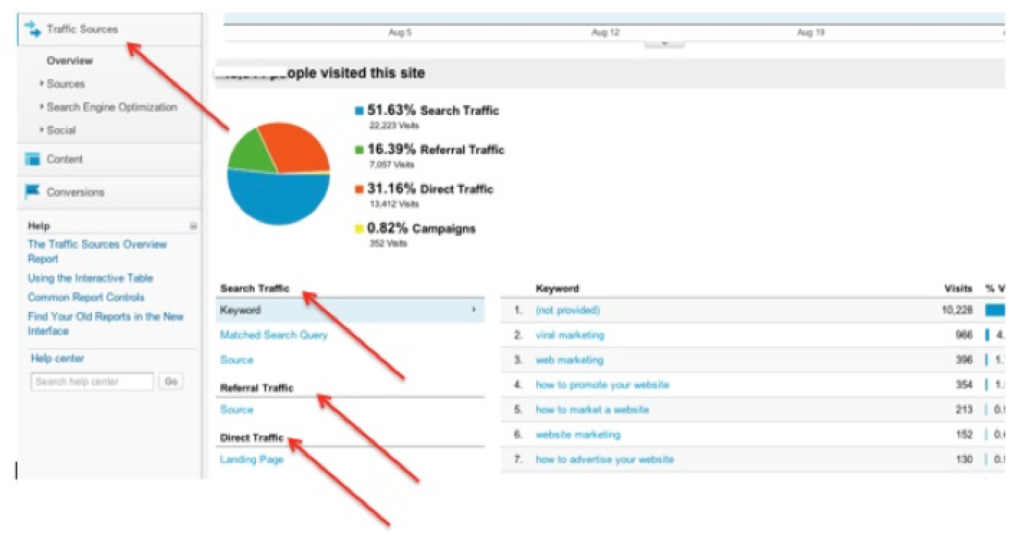Click the Aug 19 timeline label
1024x545 pixels.
coord(810,32)
